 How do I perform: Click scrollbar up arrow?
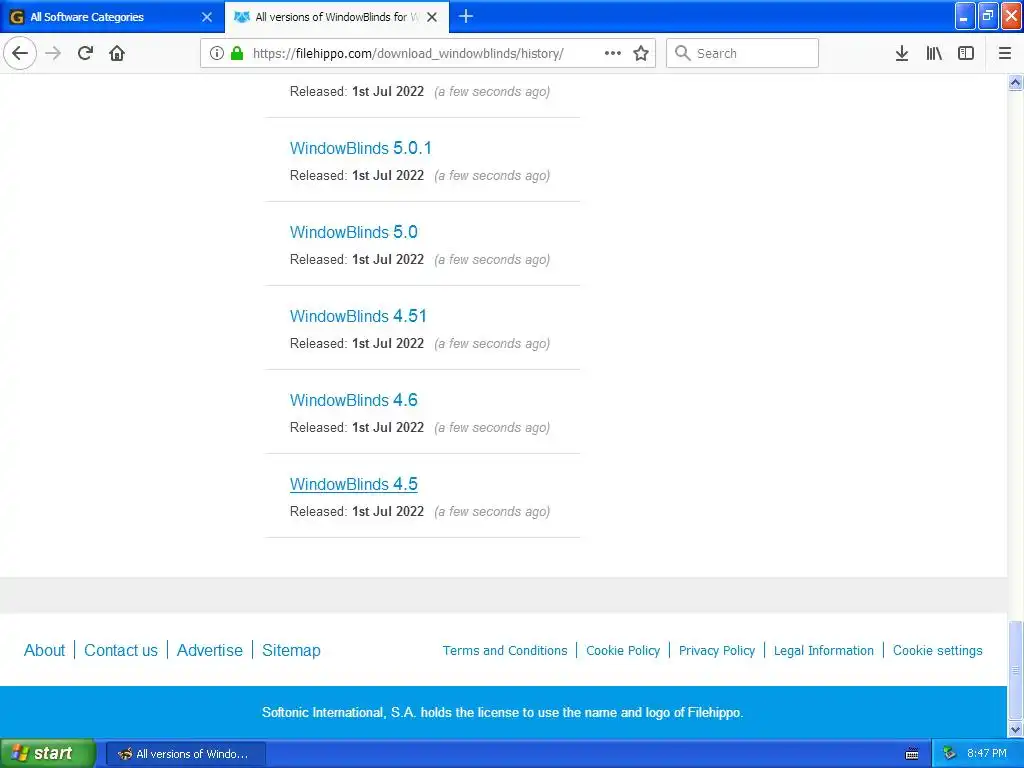pos(1016,82)
